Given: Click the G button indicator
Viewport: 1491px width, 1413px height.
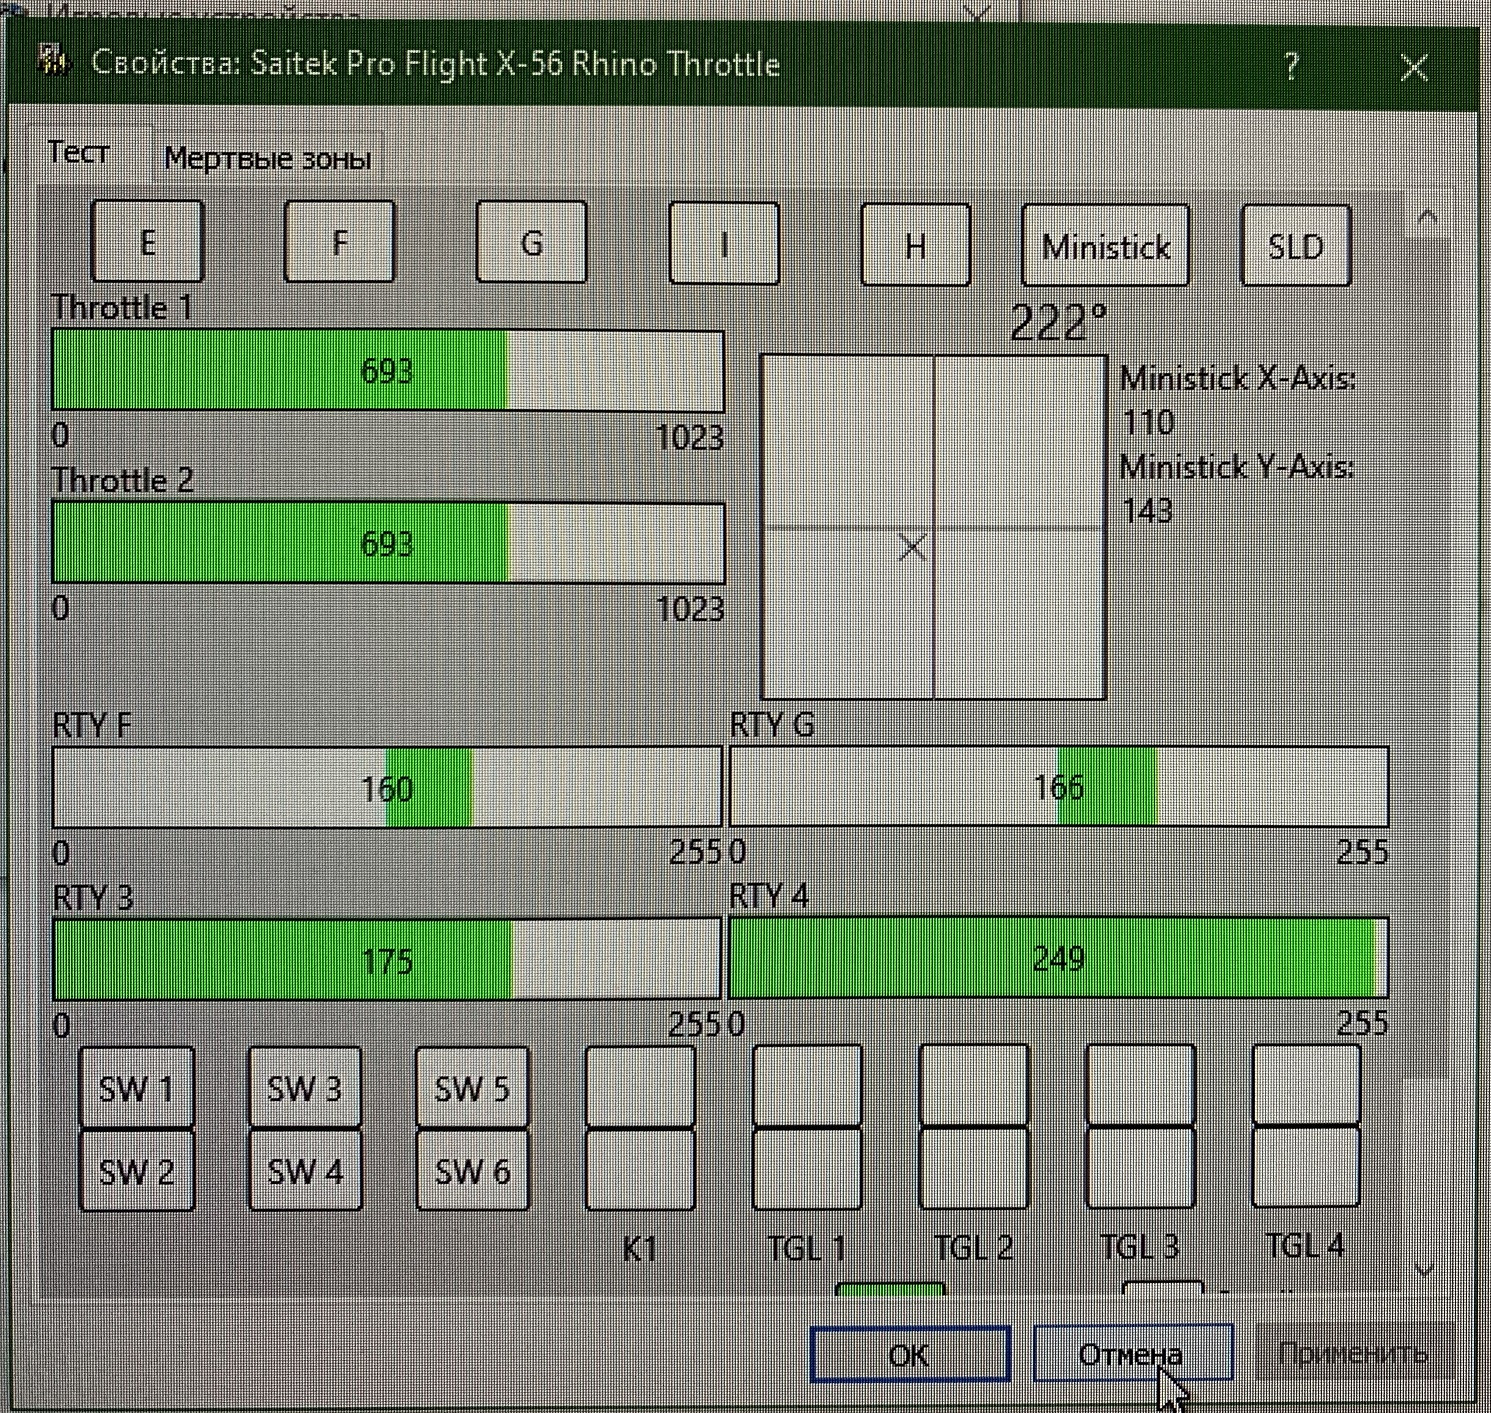Looking at the screenshot, I should tap(532, 242).
